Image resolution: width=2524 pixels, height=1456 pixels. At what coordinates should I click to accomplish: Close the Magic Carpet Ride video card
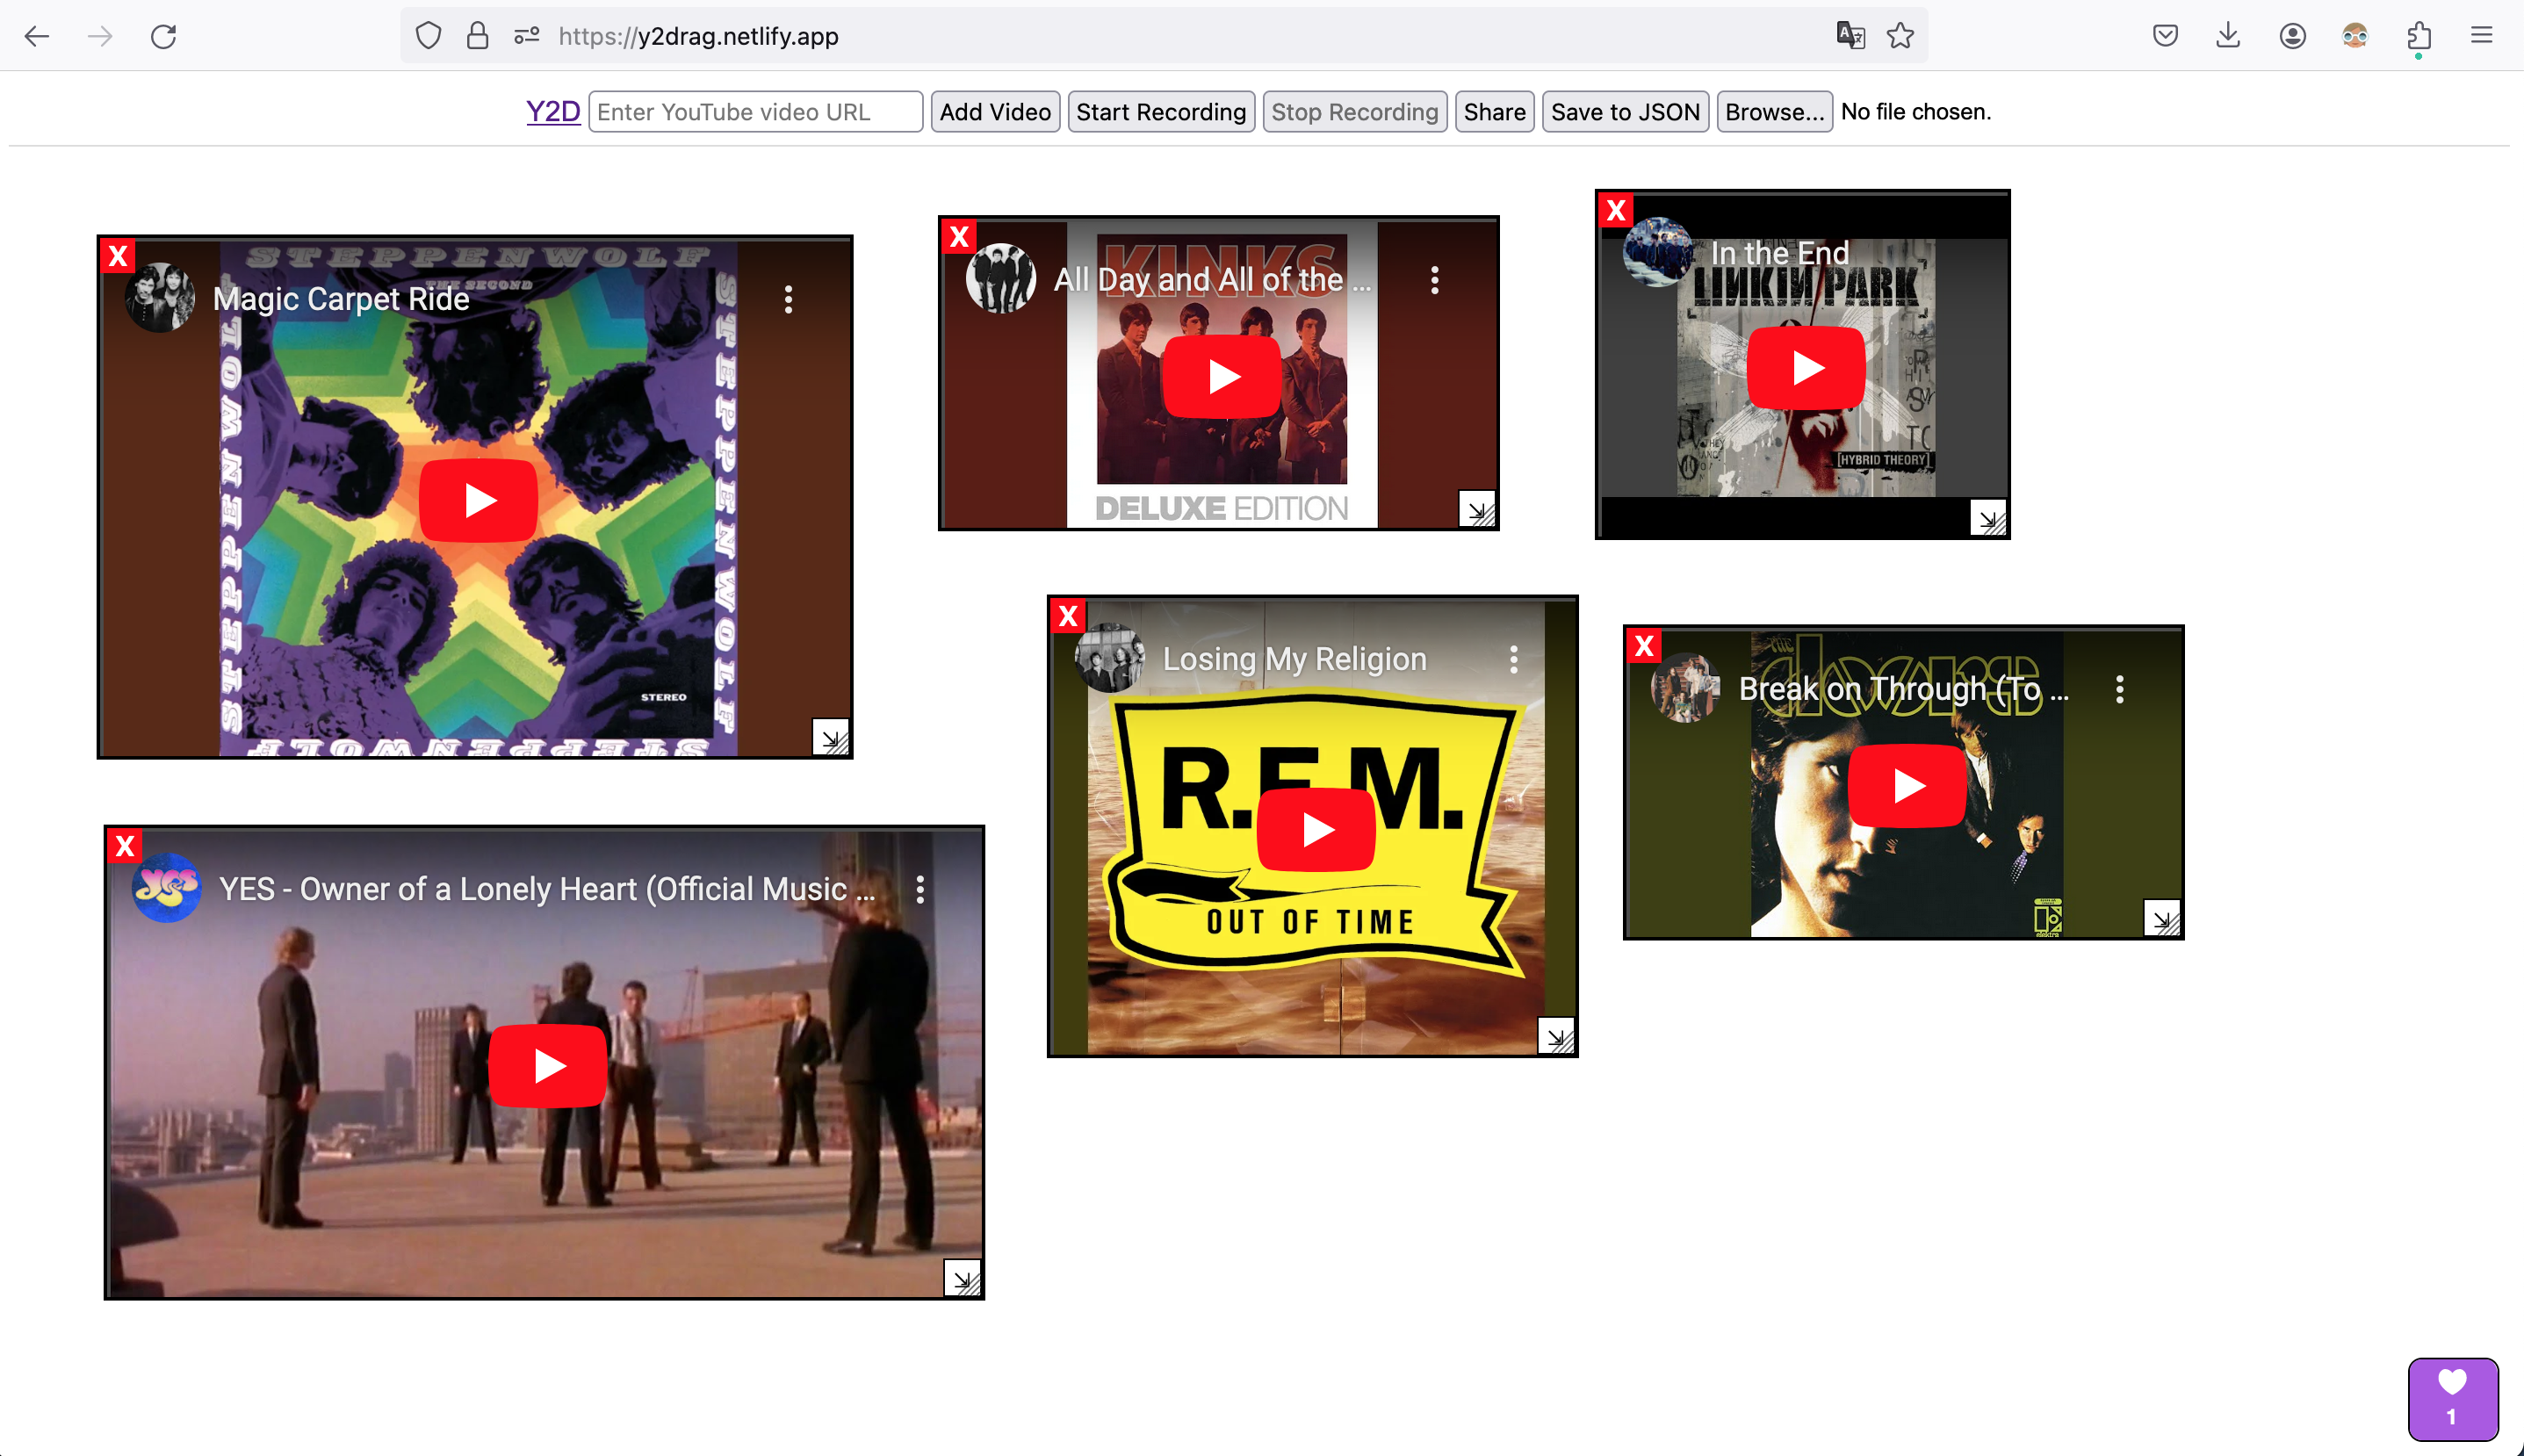118,257
